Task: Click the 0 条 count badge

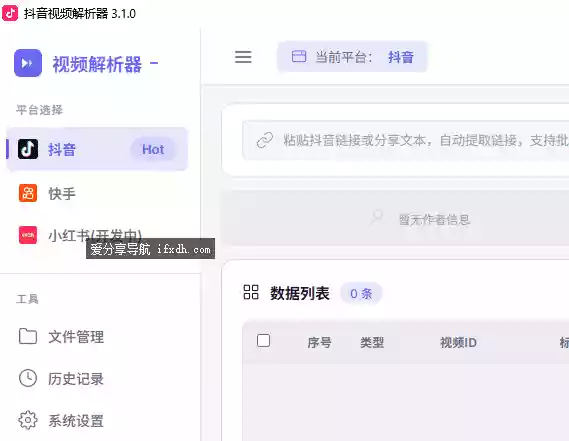Action: (361, 293)
